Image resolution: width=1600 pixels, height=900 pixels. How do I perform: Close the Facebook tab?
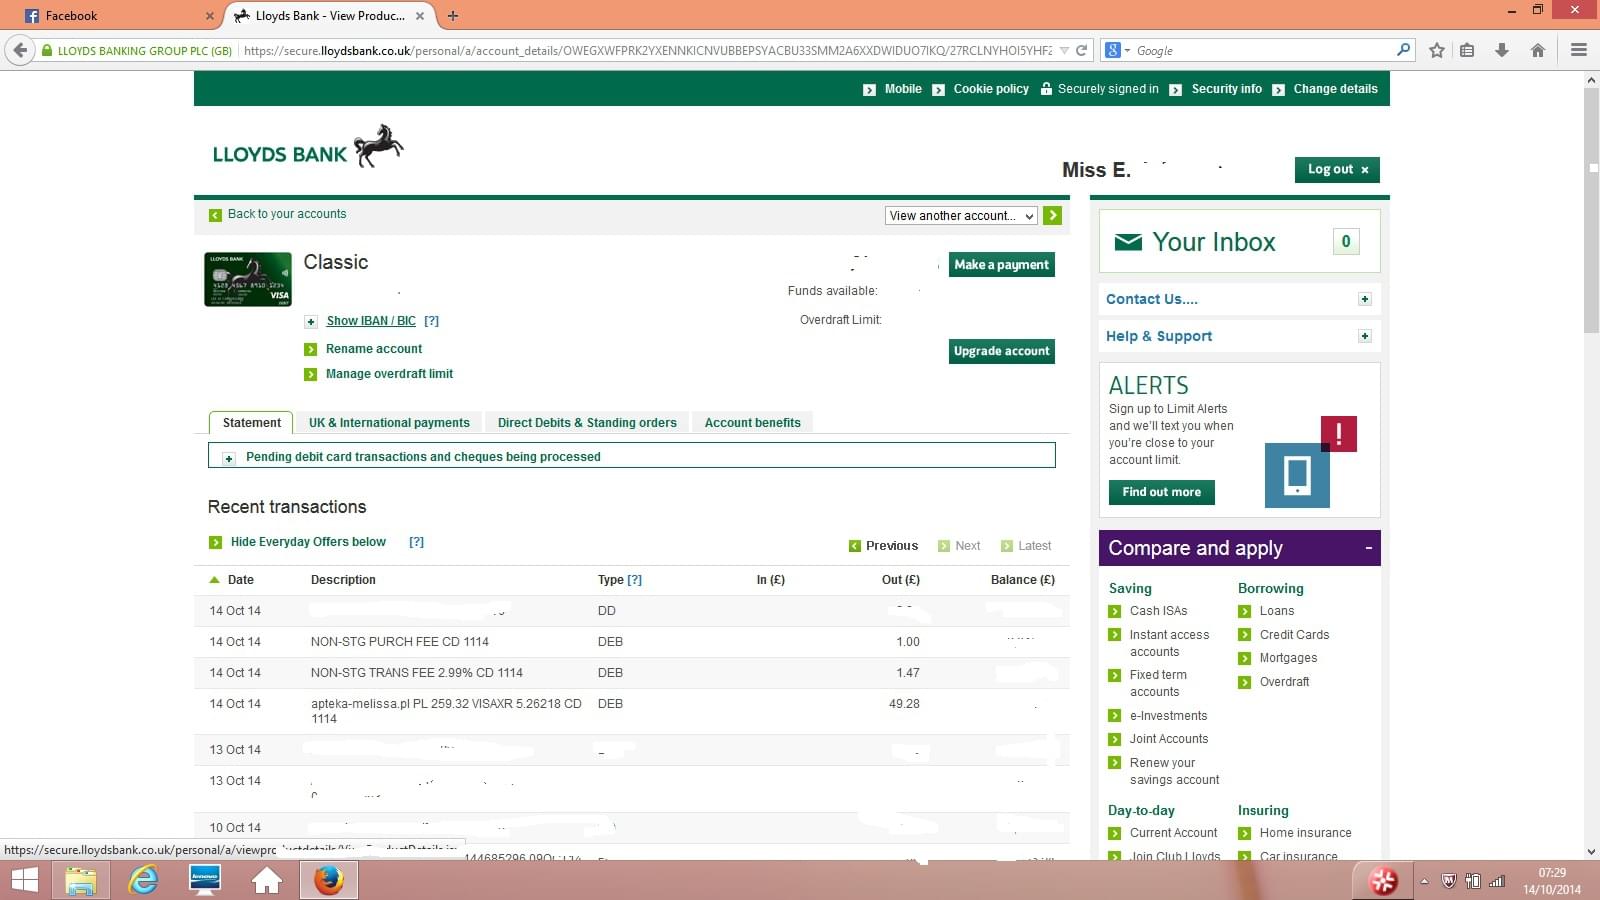pos(209,16)
